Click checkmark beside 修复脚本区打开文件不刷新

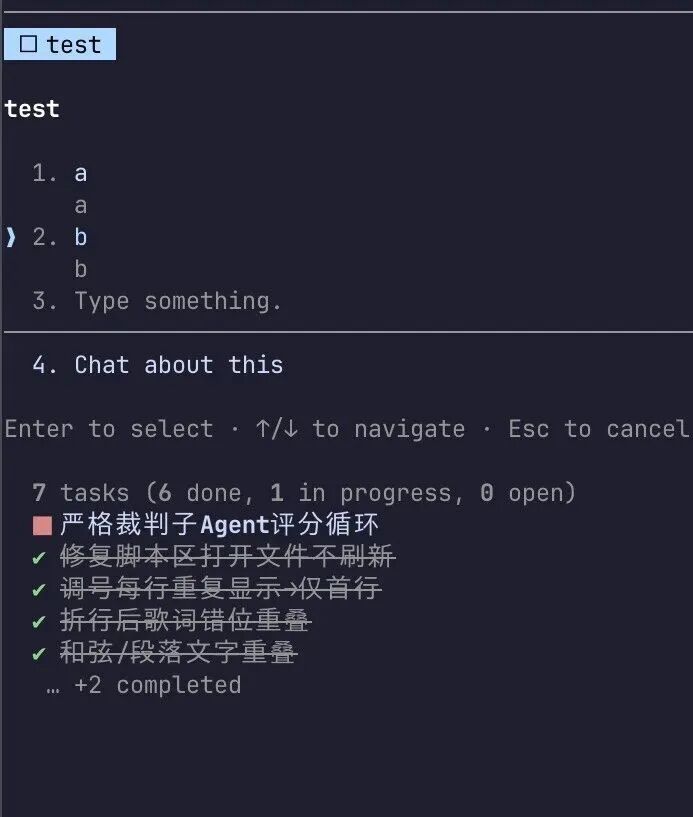click(x=39, y=558)
